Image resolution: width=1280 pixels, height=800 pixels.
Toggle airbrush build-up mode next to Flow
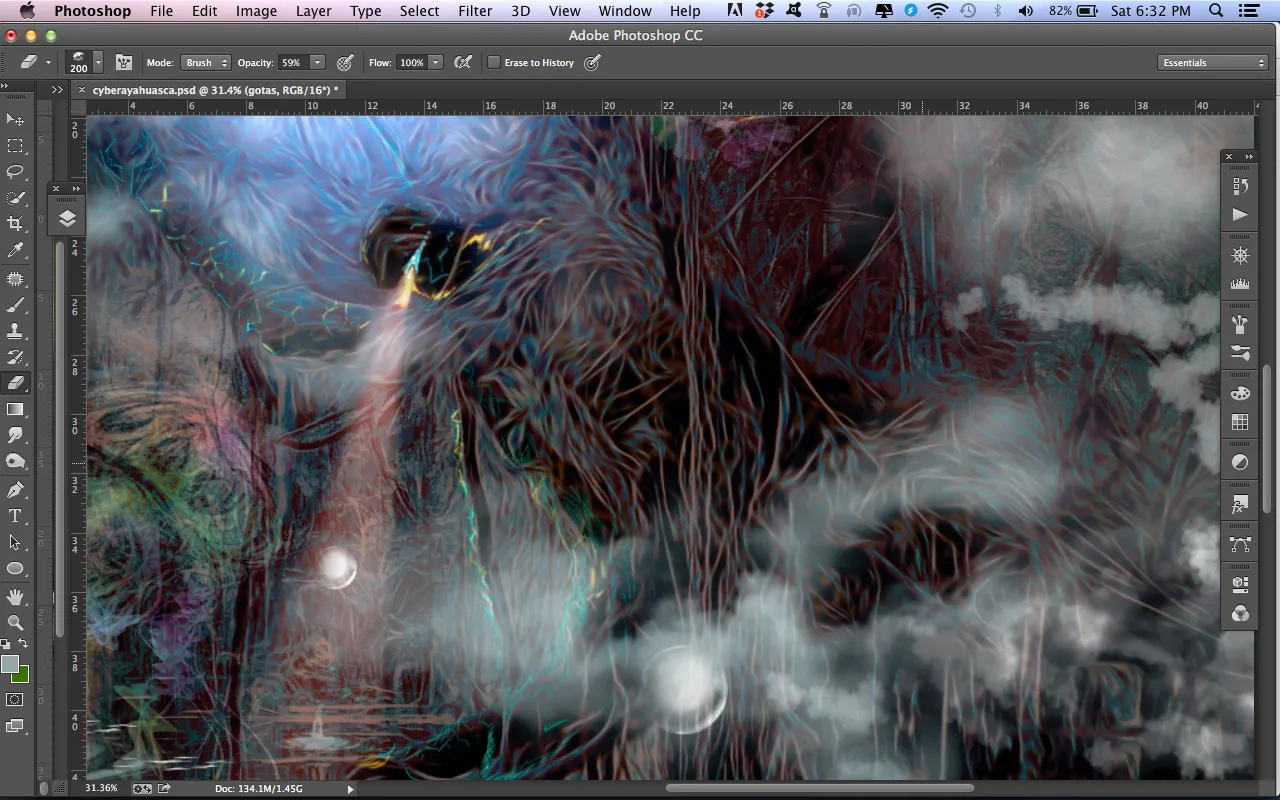point(463,62)
